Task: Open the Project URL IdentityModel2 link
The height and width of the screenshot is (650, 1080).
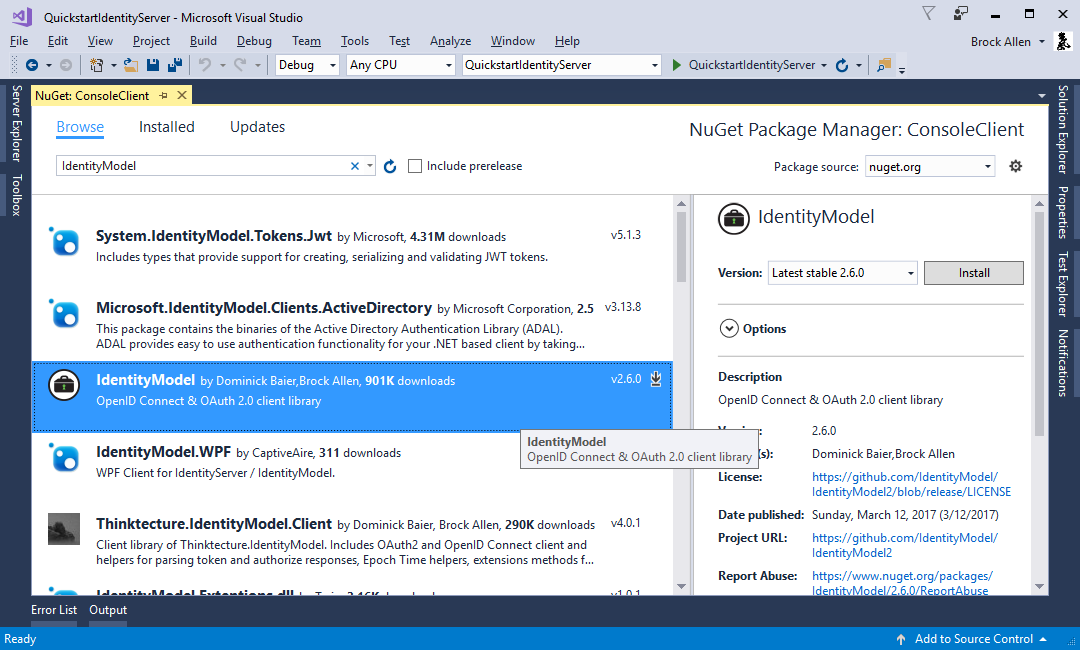Action: (x=904, y=545)
